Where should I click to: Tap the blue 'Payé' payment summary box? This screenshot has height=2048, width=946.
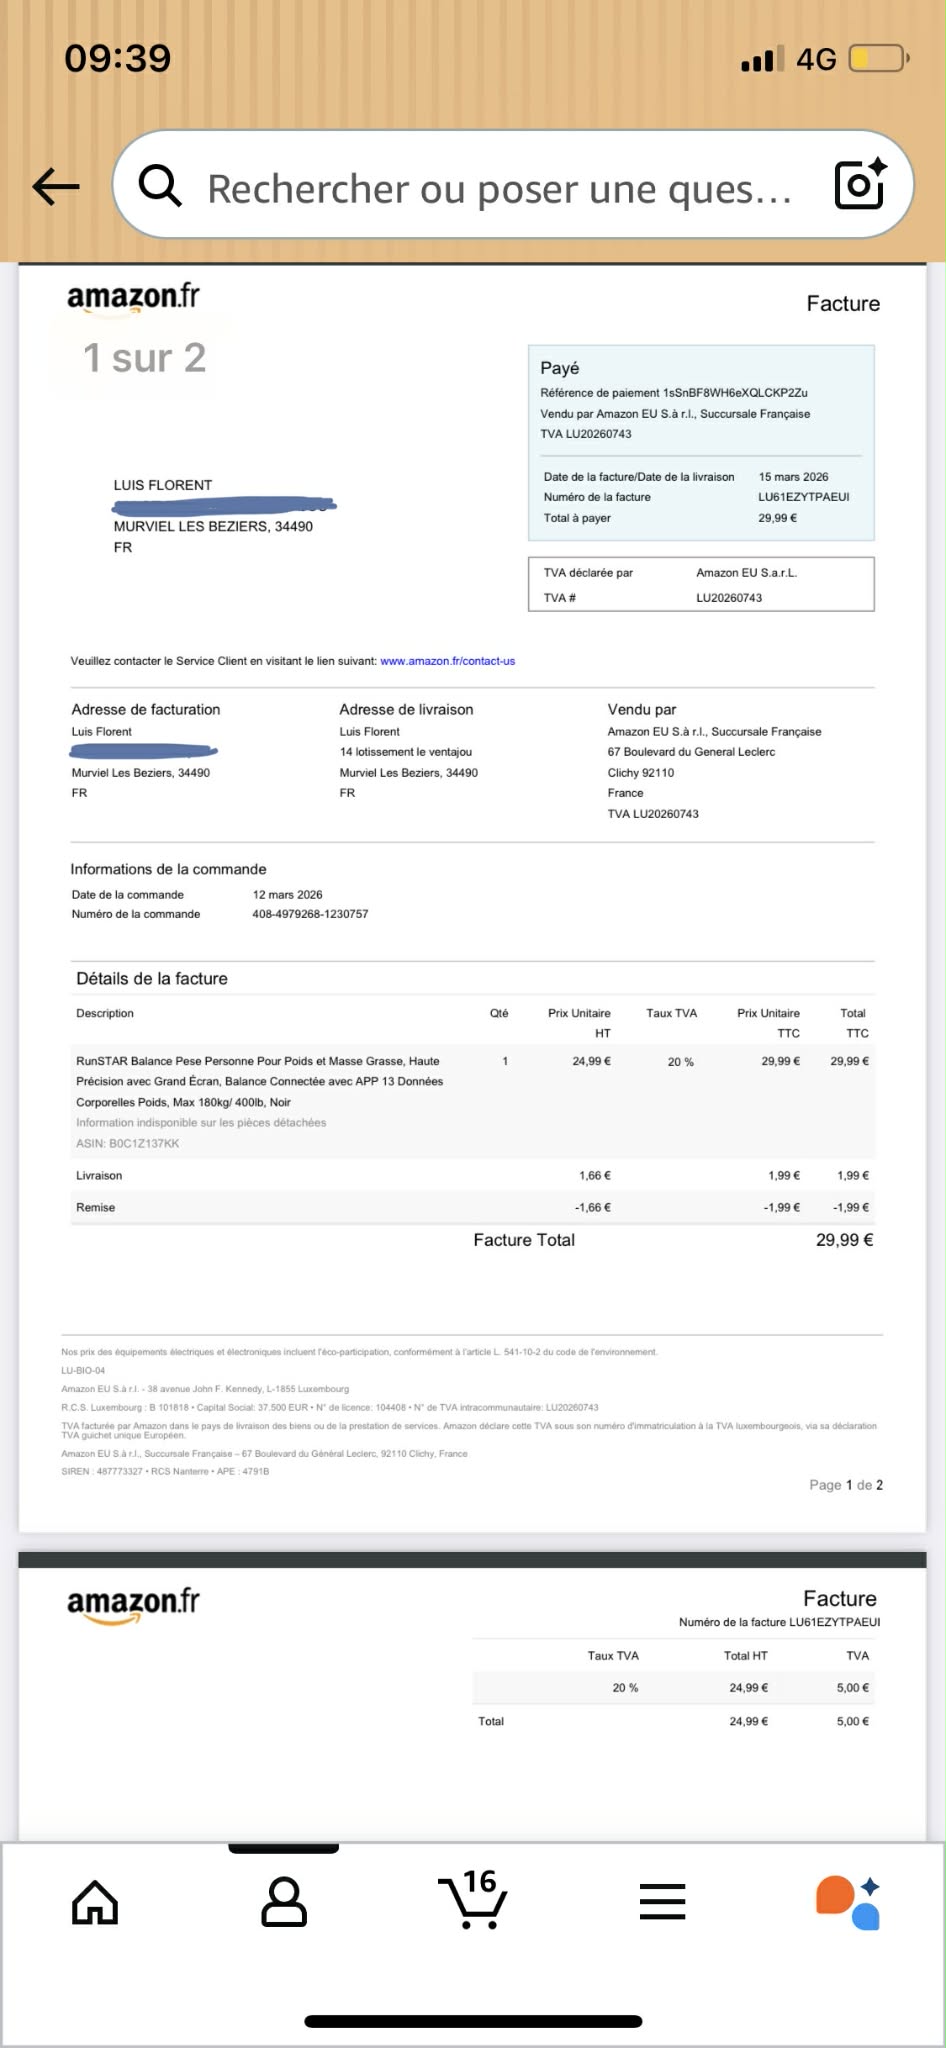tap(701, 442)
